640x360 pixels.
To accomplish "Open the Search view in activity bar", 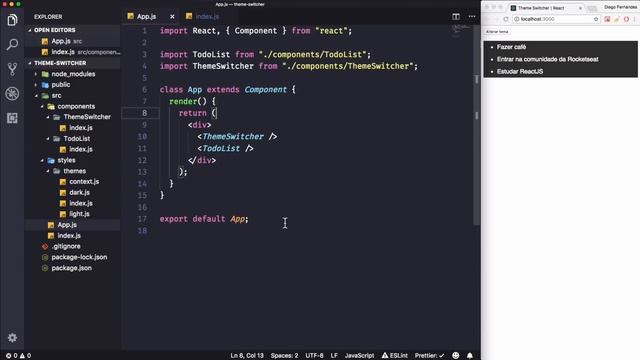I will (12, 44).
